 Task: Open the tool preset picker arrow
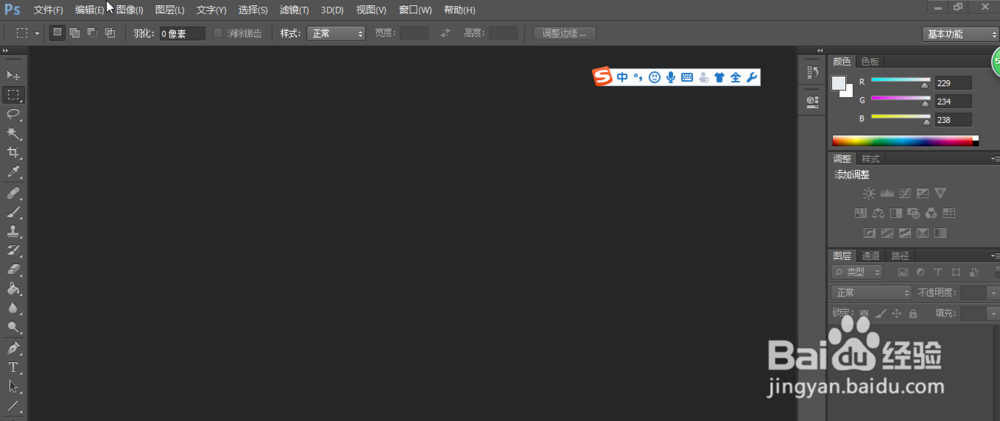coord(37,33)
